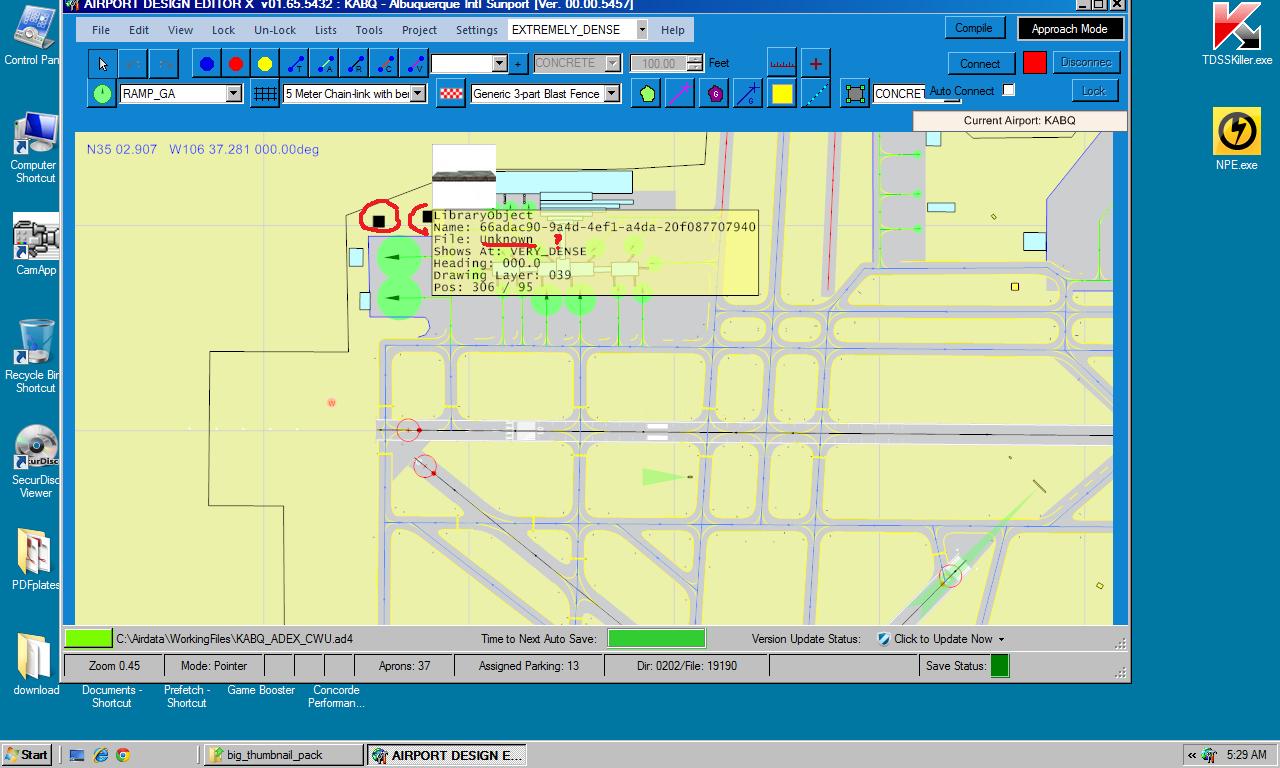Click the red plus crosshair tool

[816, 63]
